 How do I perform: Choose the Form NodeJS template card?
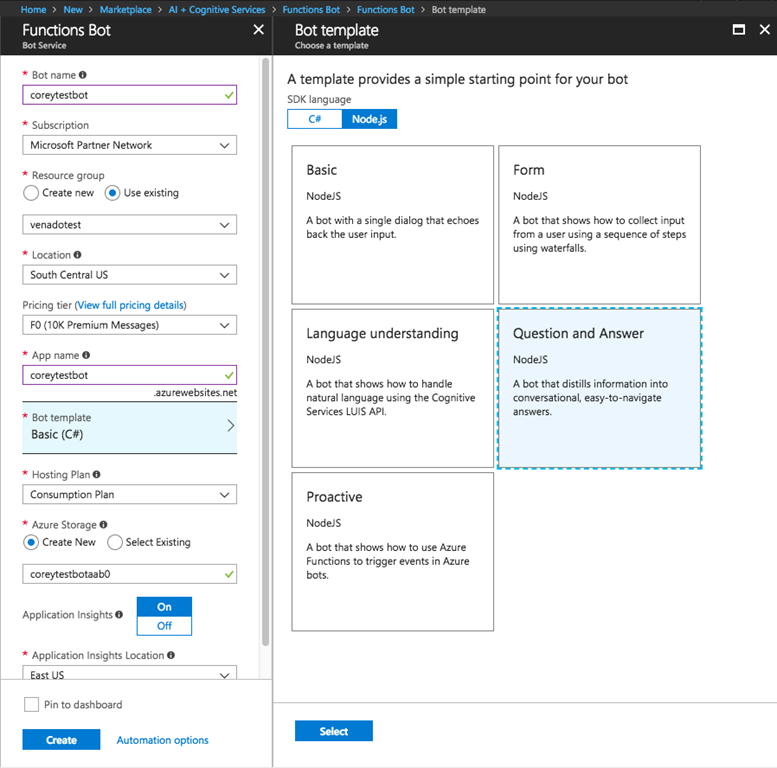pyautogui.click(x=599, y=224)
